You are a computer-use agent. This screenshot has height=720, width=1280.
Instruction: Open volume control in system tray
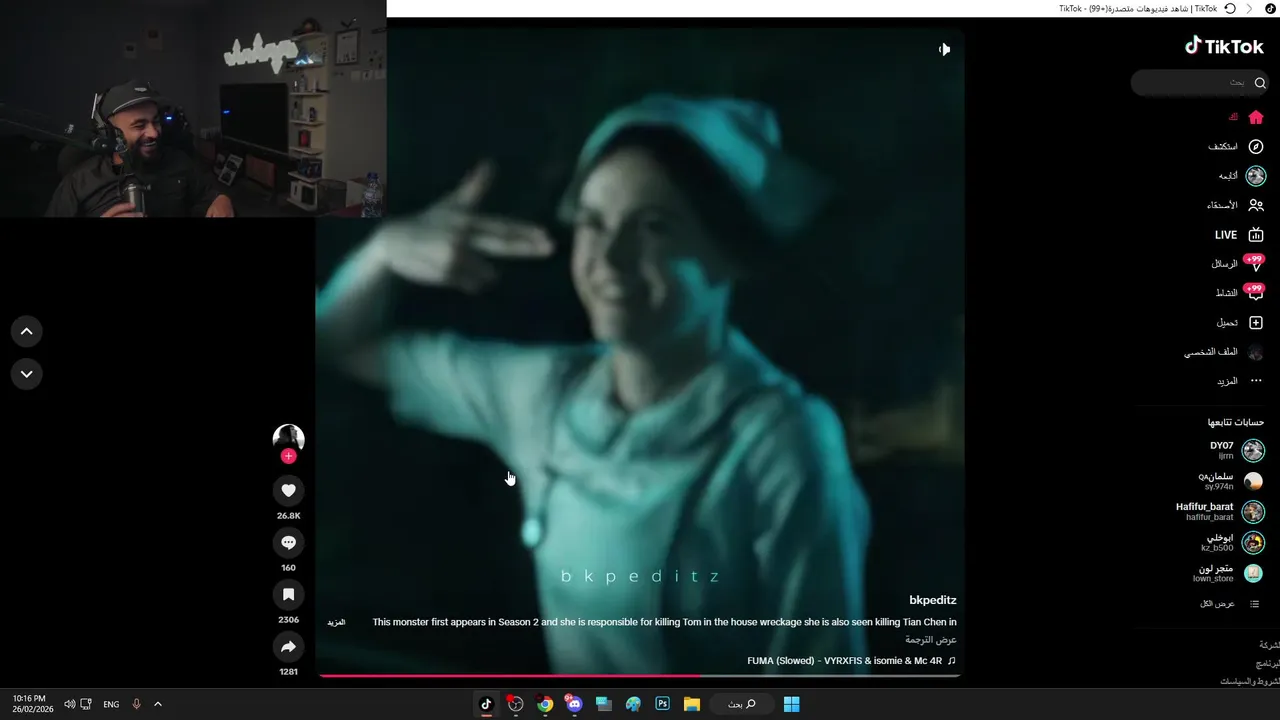[x=69, y=704]
